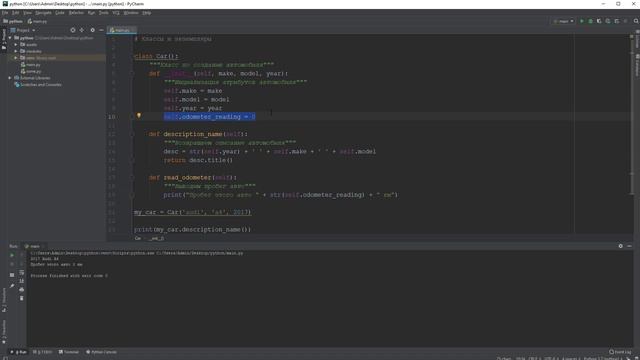640x360 pixels.
Task: Select main.py in Project tree
Action: pyautogui.click(x=31, y=64)
